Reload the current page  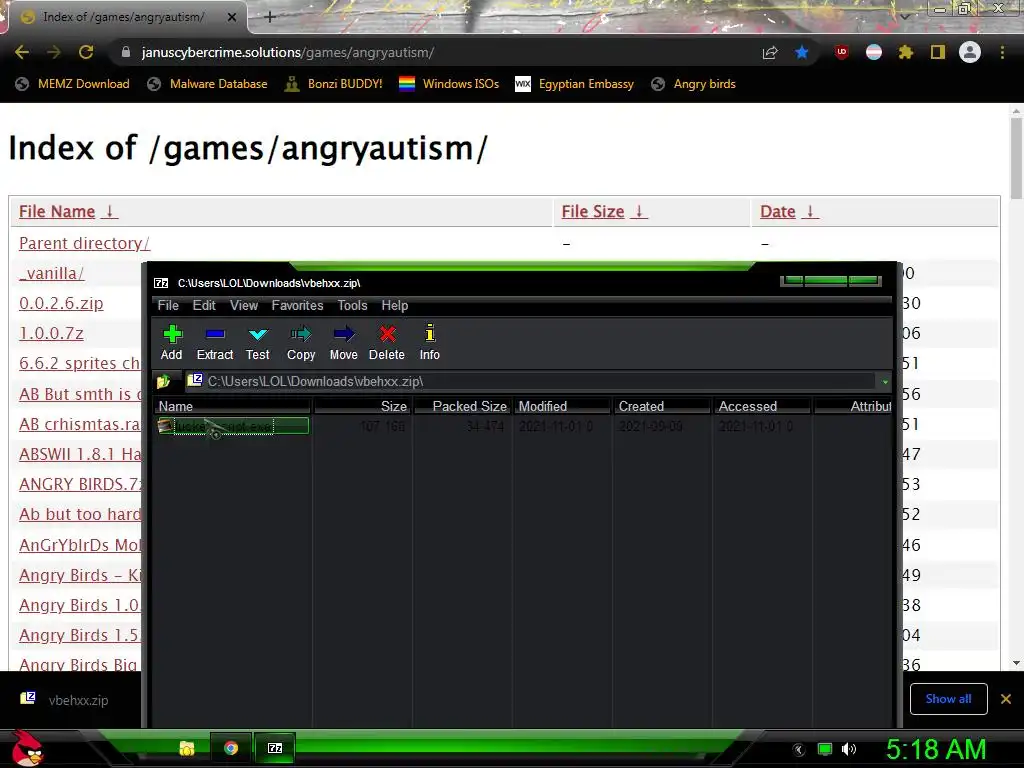(x=86, y=52)
